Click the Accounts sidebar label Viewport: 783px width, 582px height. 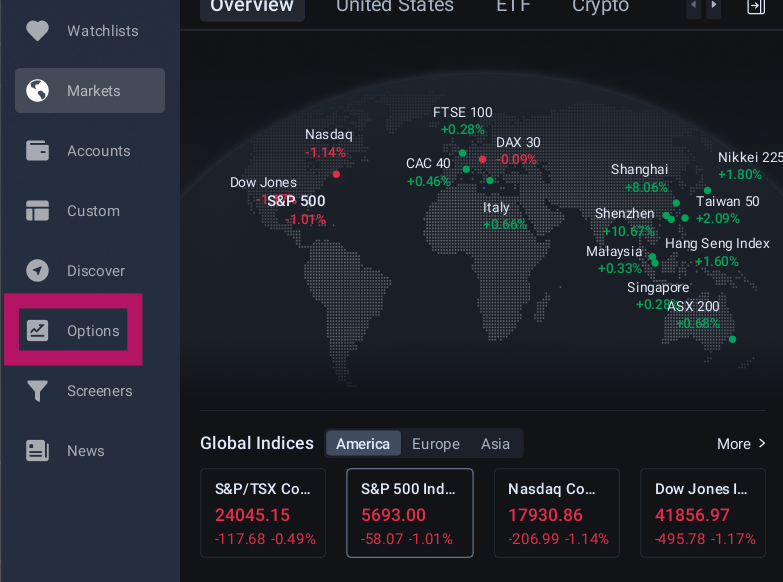tap(99, 151)
